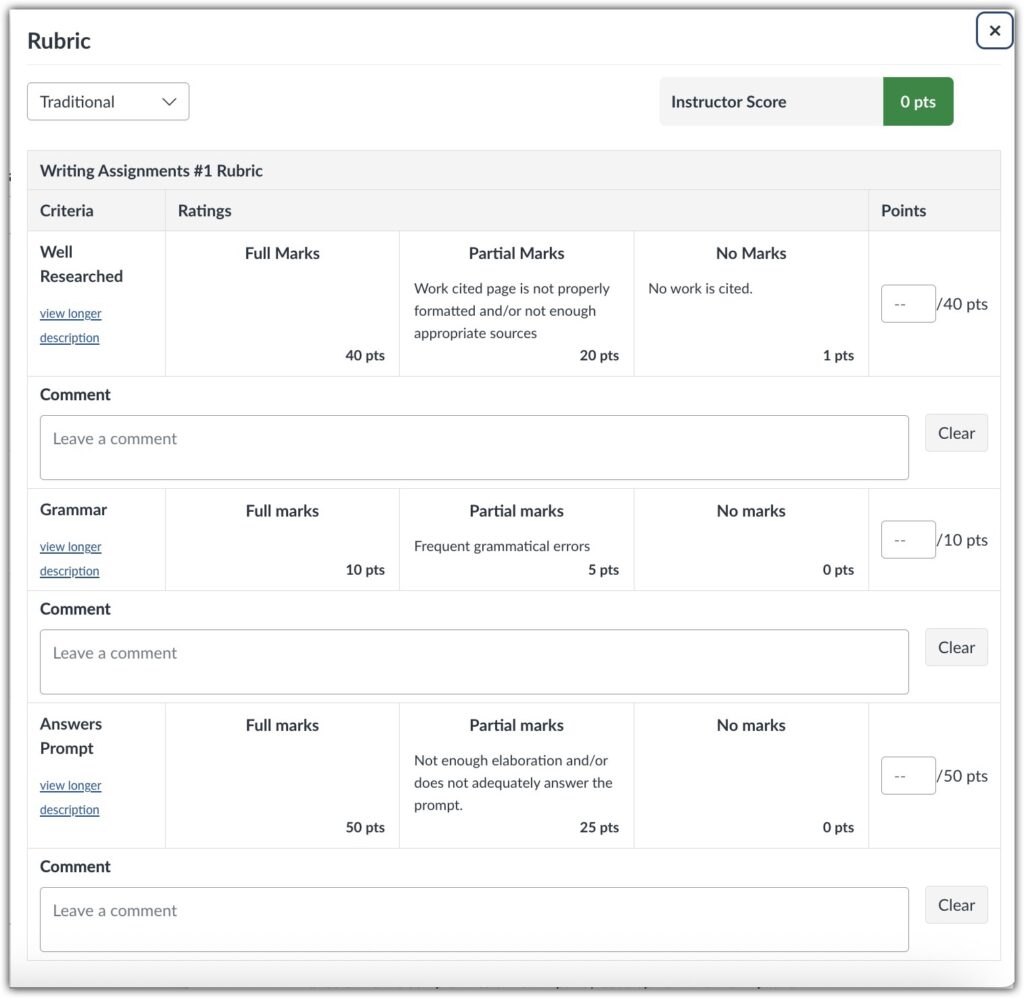Viewport: 1024px width, 998px height.
Task: Close the Rubric dialog with the X
Action: [994, 31]
